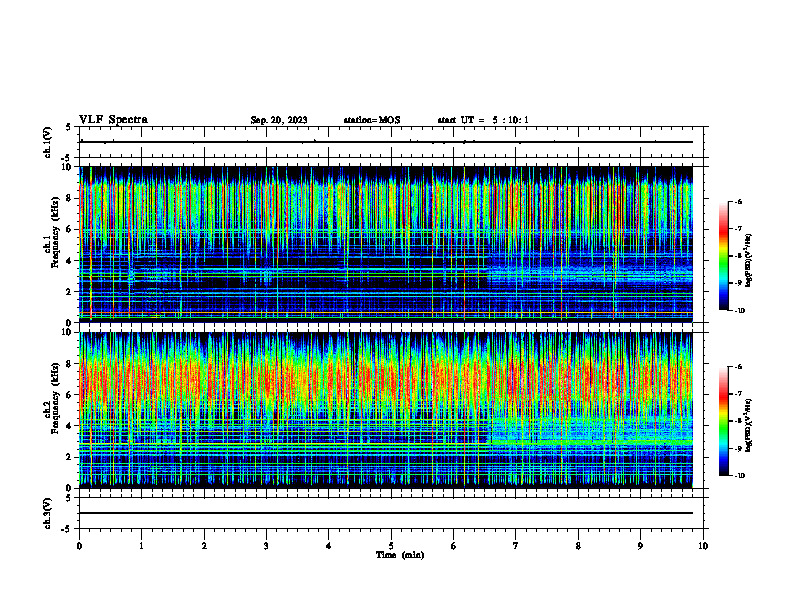Select the ch.2 color bar log(PSD) label
The height and width of the screenshot is (612, 792).
(749, 426)
